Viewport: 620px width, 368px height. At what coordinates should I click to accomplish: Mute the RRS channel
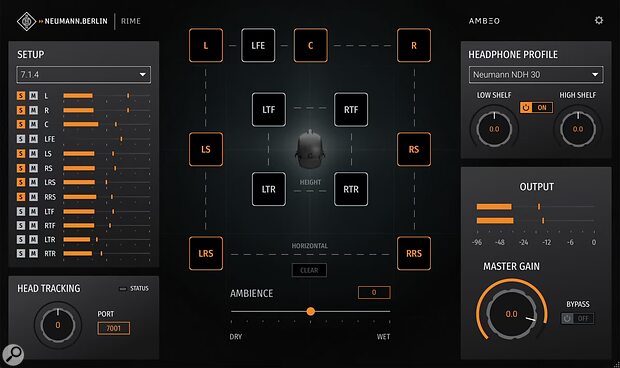[x=34, y=196]
